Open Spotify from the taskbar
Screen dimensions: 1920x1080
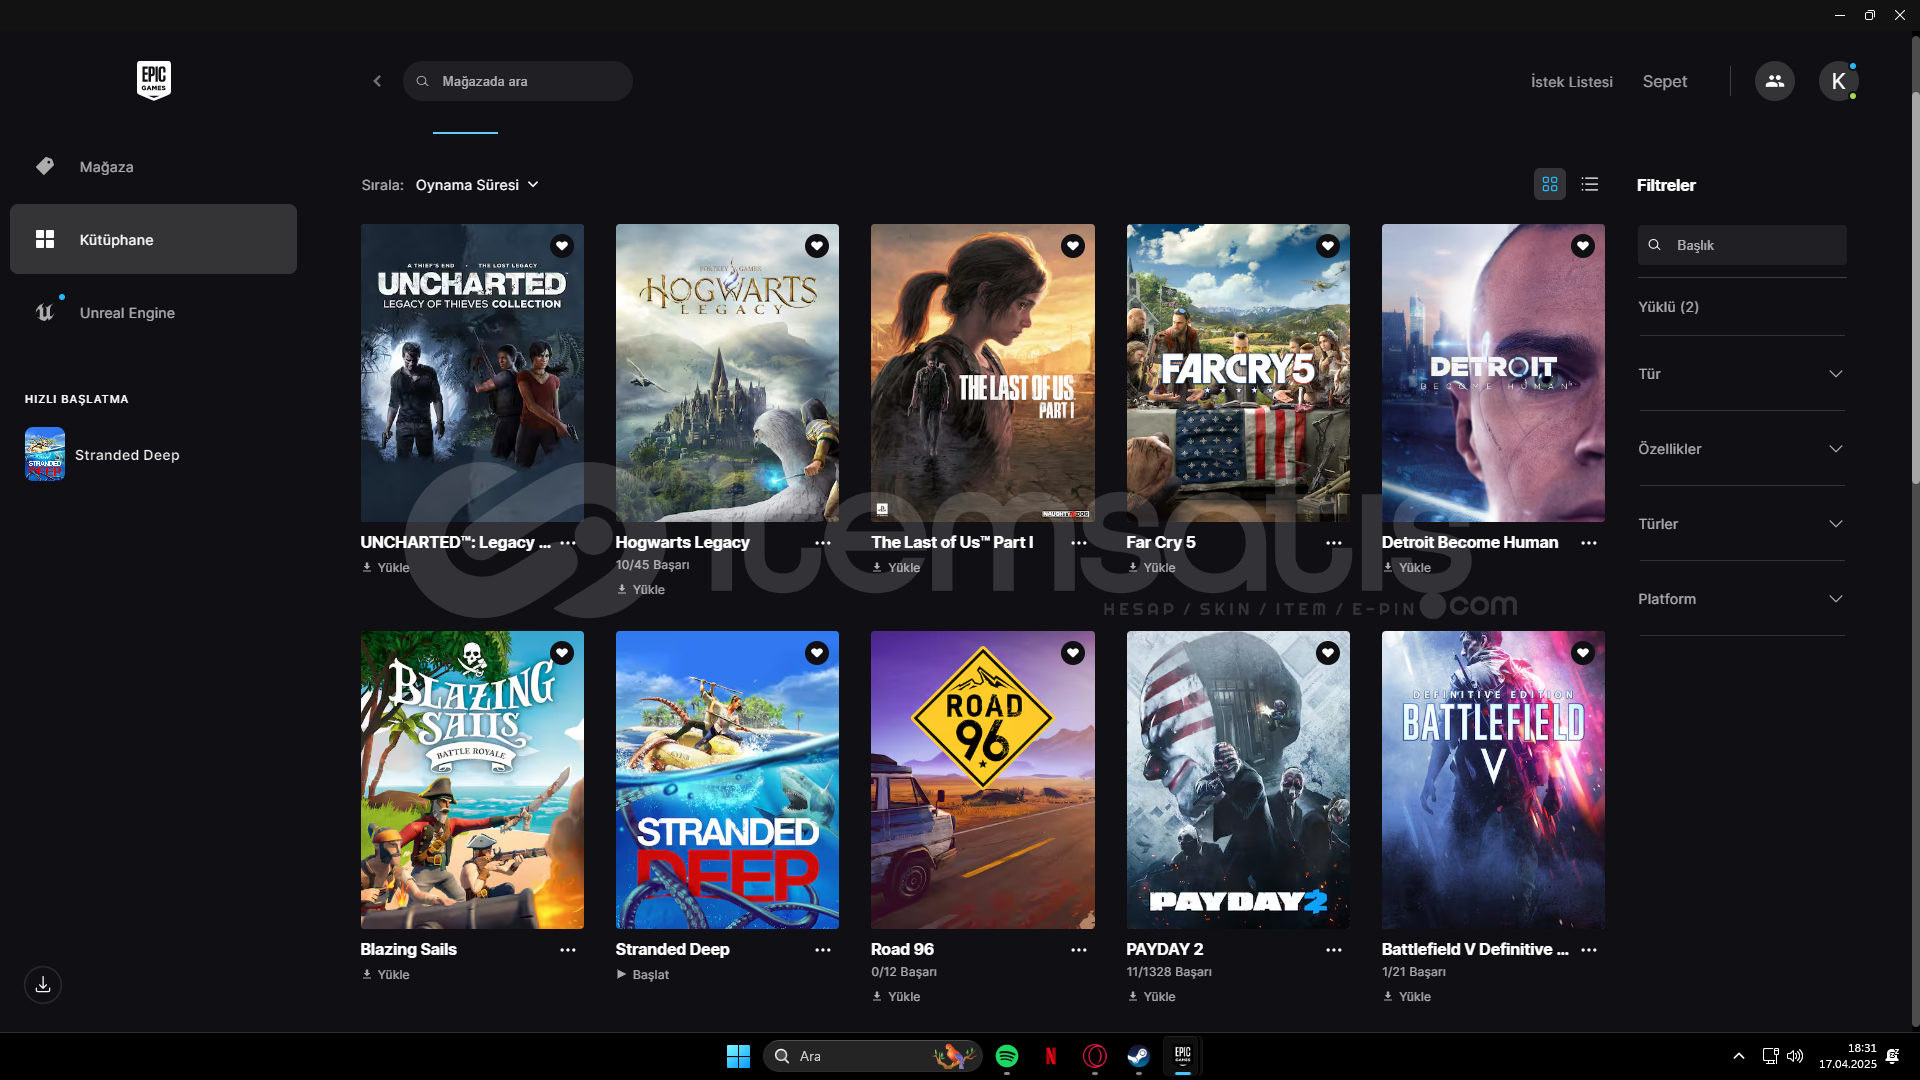(x=1007, y=1056)
